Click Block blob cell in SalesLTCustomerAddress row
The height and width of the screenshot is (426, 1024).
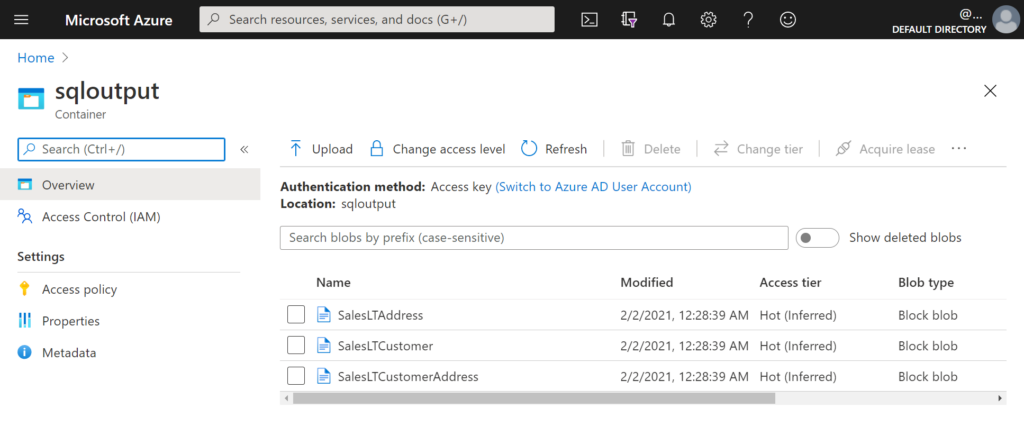tap(928, 376)
